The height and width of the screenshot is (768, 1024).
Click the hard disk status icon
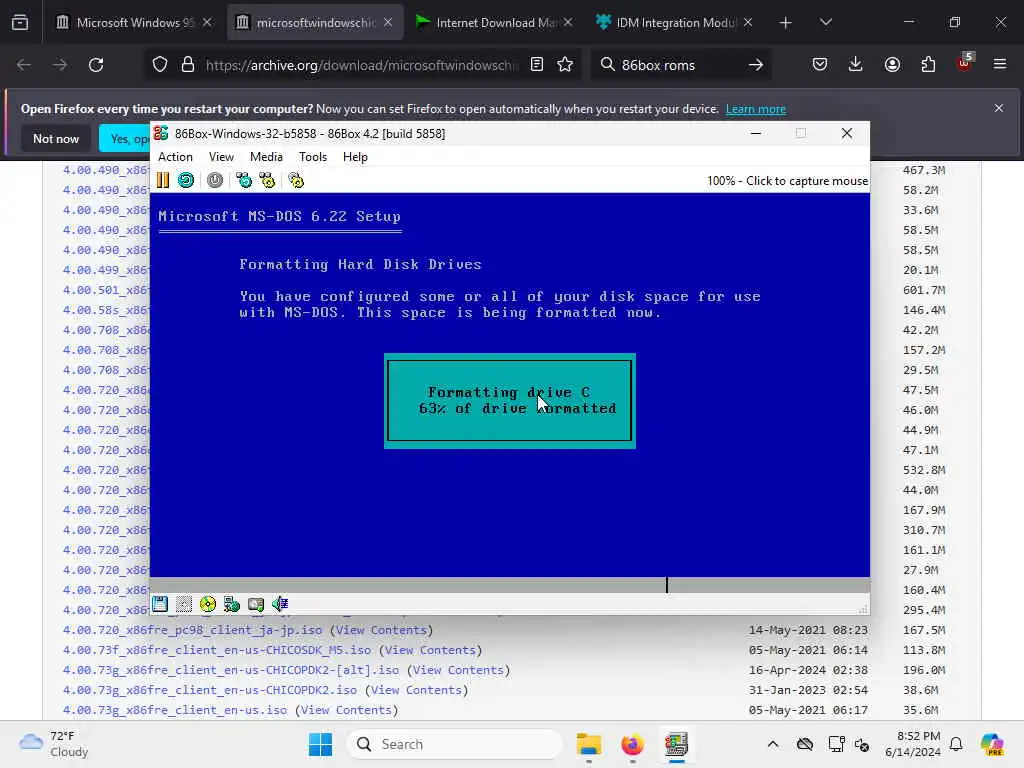[256, 604]
